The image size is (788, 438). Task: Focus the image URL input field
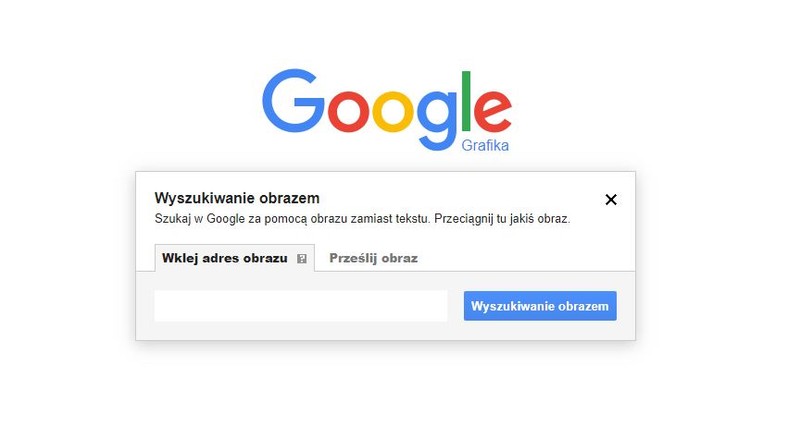tap(300, 306)
